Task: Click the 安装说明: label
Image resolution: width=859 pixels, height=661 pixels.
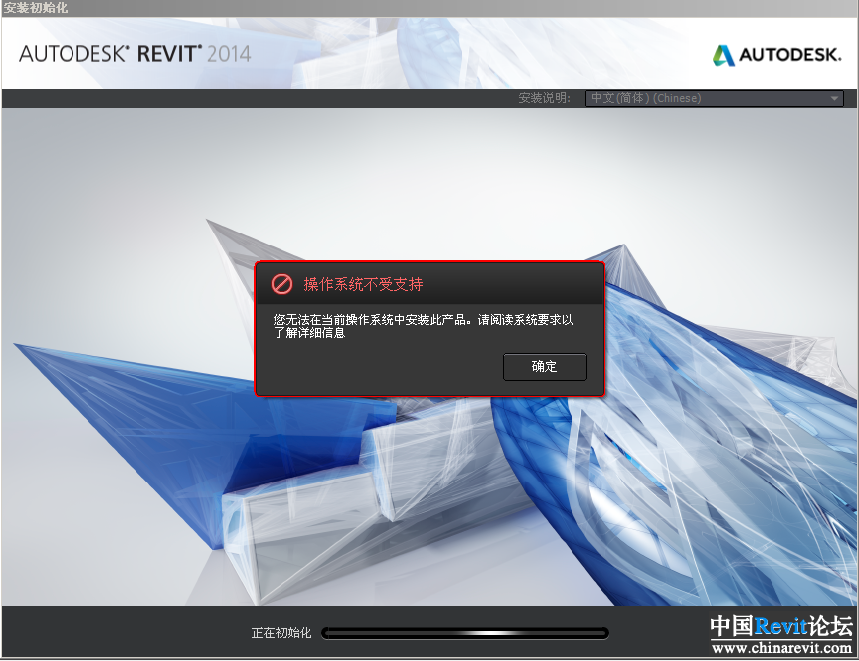Action: click(x=545, y=98)
